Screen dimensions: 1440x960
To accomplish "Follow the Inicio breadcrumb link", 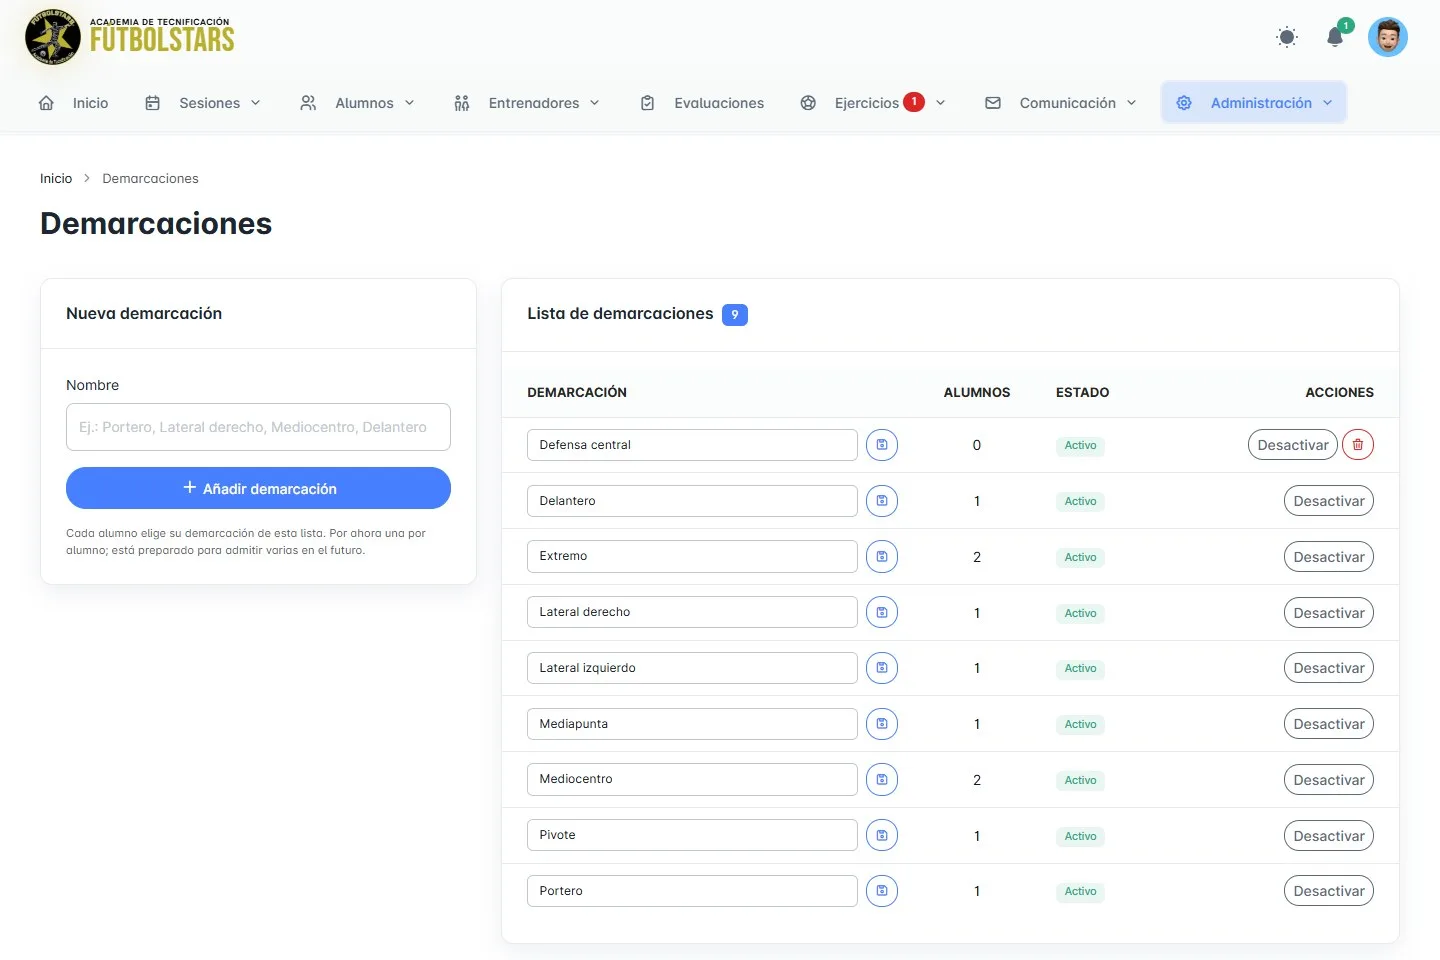I will pos(56,178).
